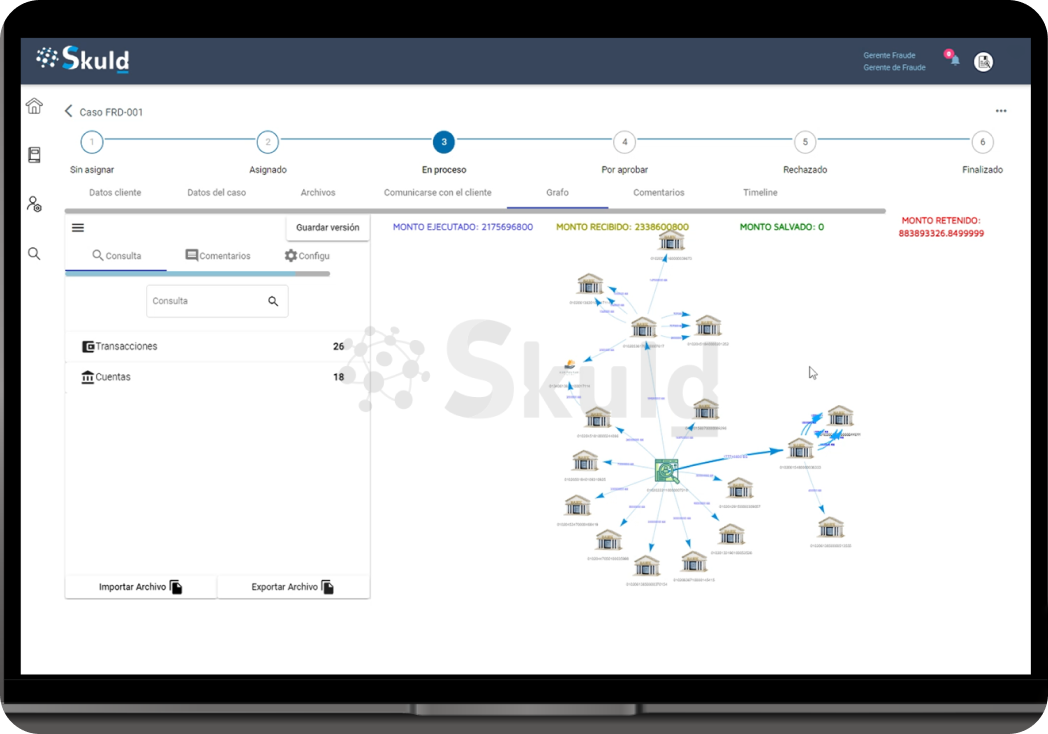Click the Guardar versión button

327,228
